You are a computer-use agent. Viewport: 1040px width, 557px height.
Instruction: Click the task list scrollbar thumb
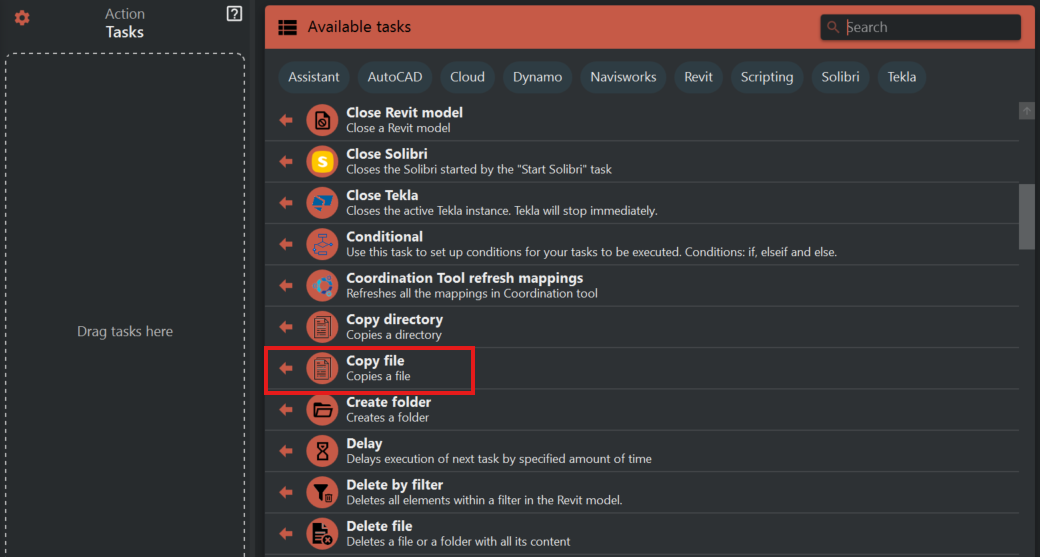click(1026, 216)
